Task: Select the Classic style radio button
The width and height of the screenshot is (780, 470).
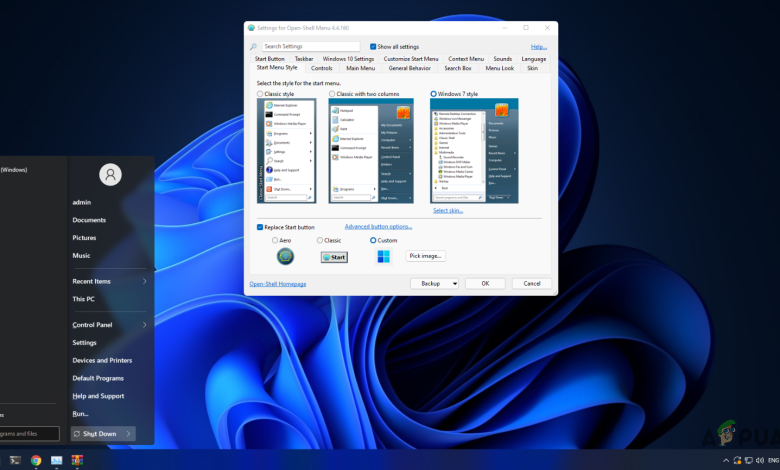Action: point(260,94)
